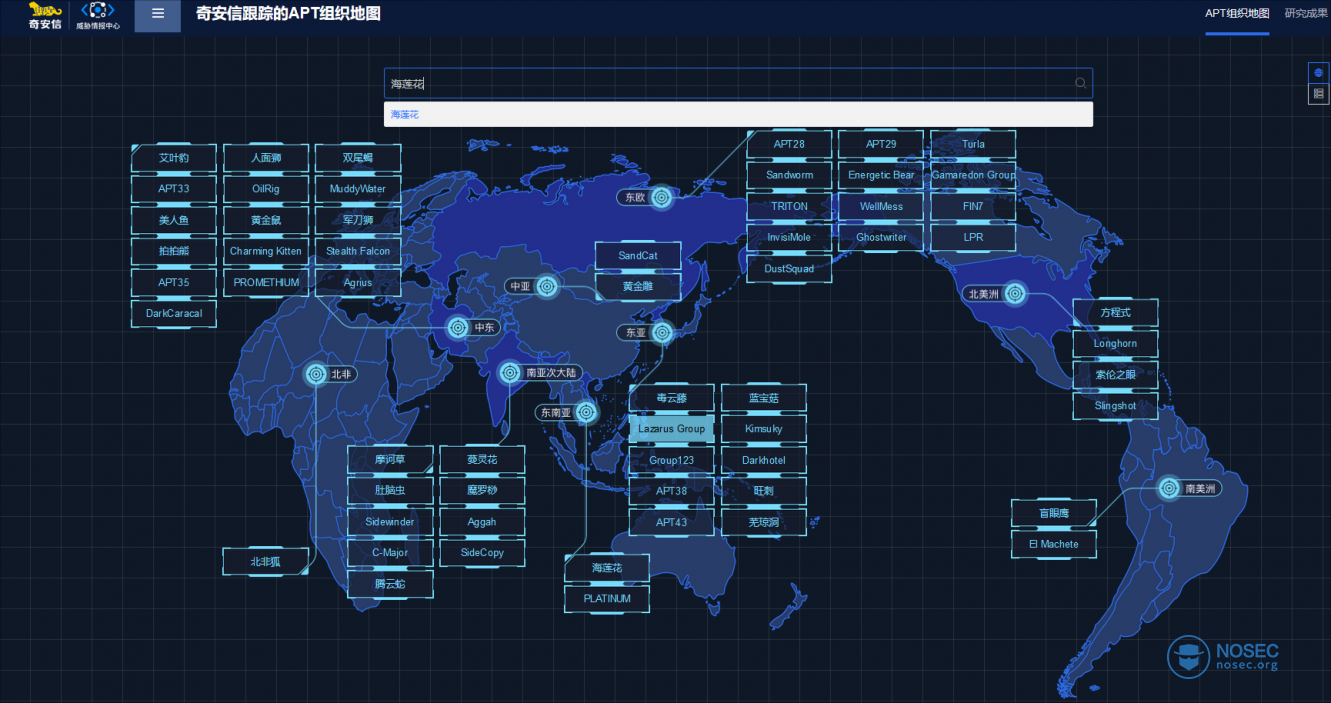Open the WellMess group card
This screenshot has height=703, width=1331.
click(x=881, y=206)
